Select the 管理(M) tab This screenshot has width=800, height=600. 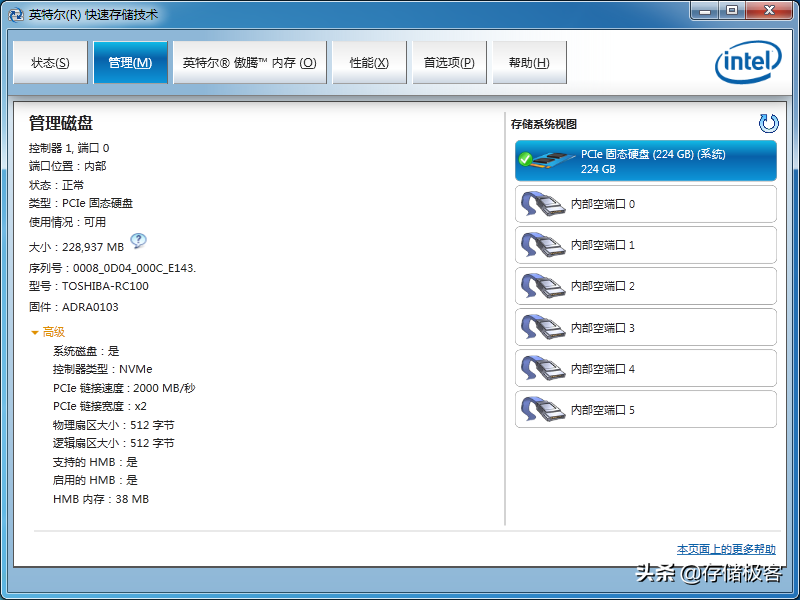[130, 63]
